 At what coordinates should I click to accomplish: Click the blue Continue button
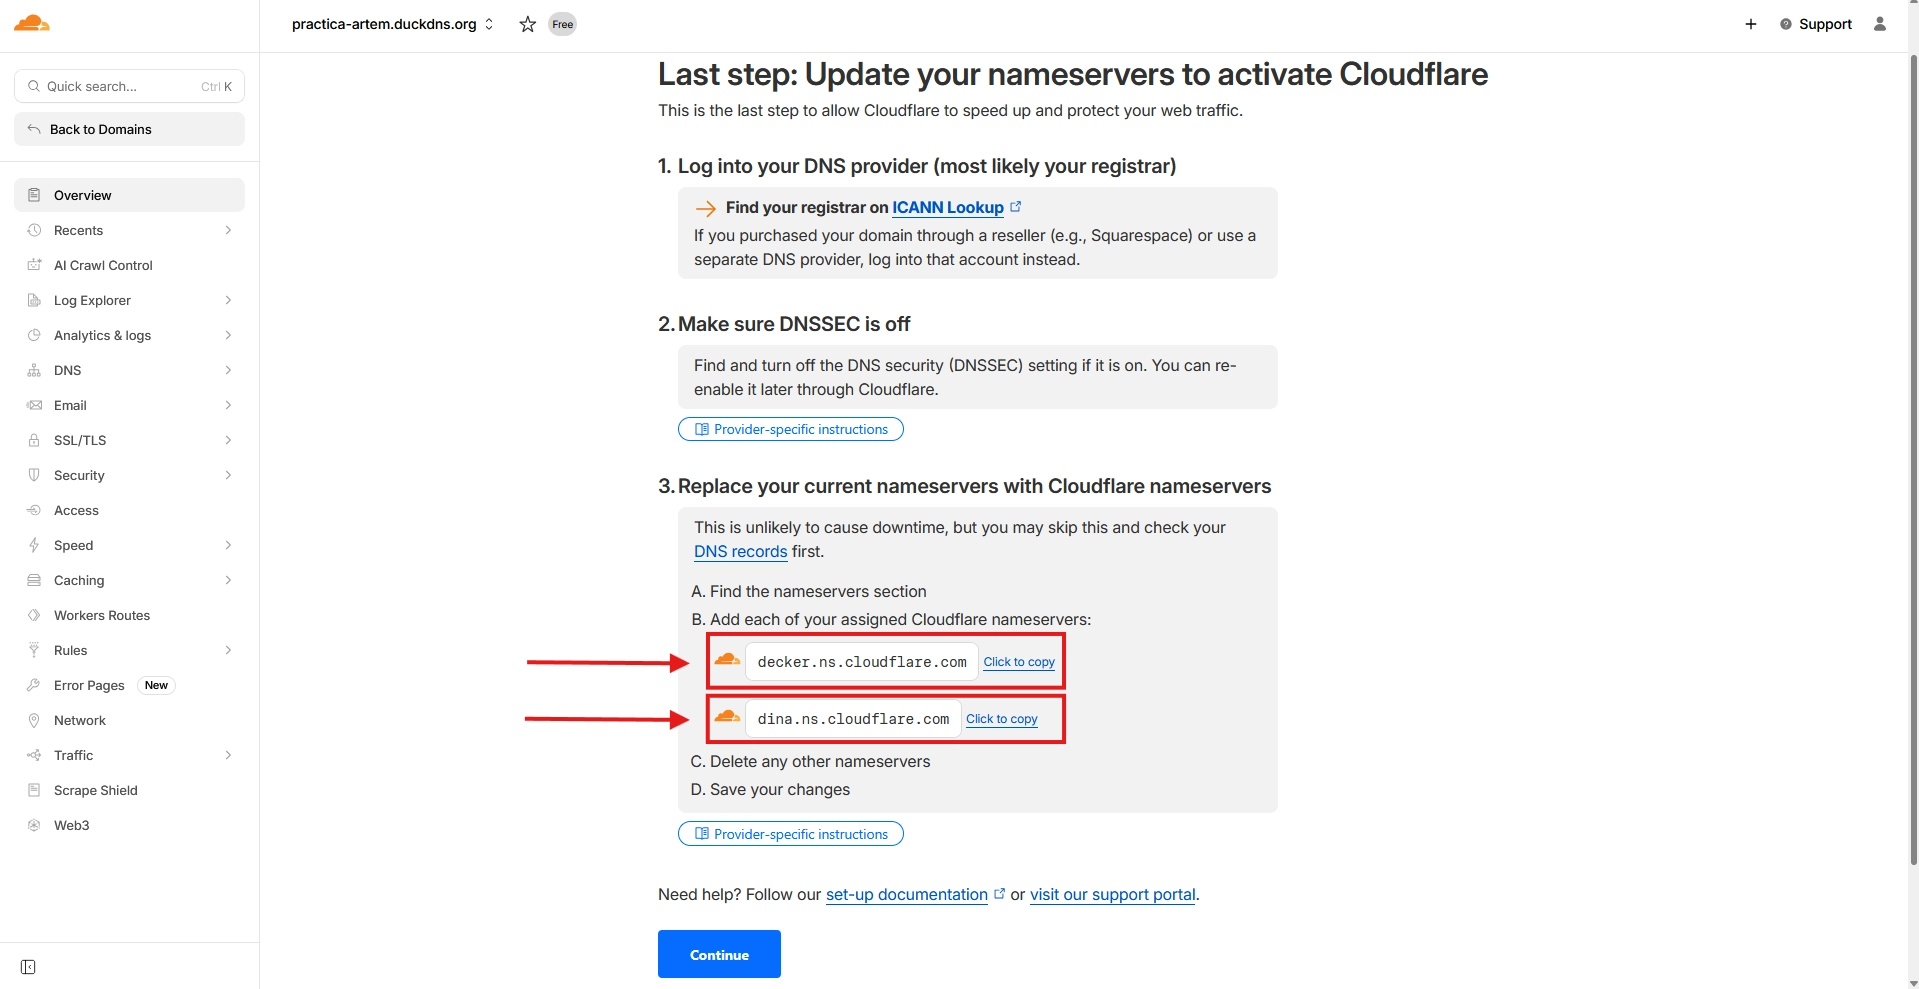point(719,954)
